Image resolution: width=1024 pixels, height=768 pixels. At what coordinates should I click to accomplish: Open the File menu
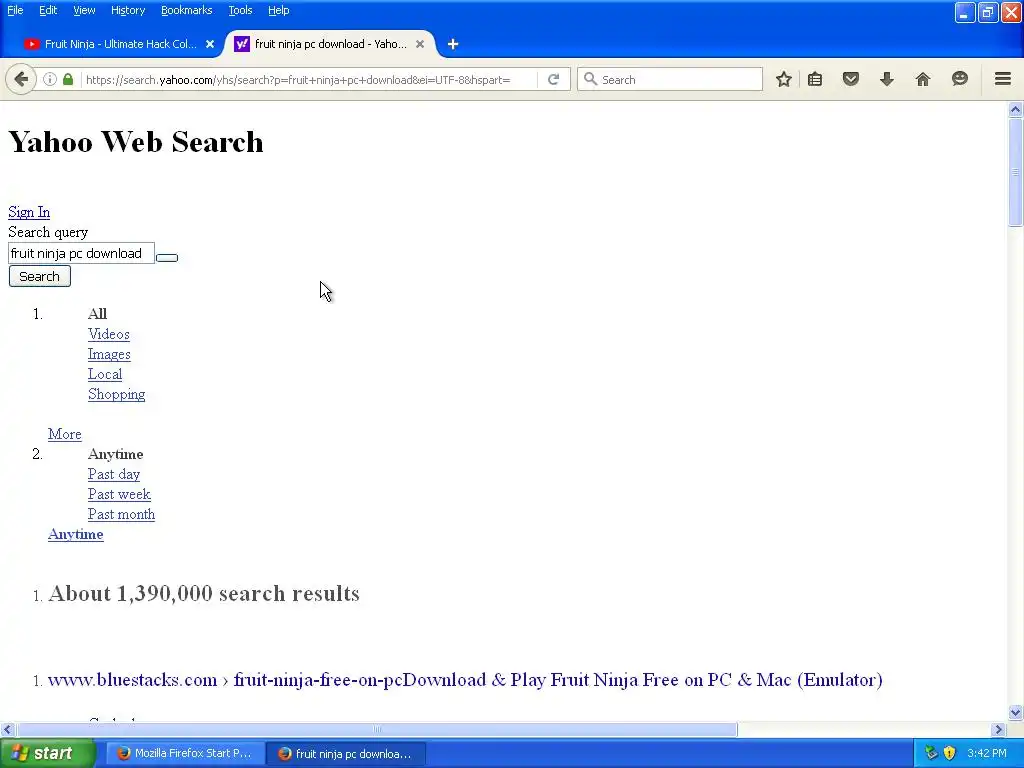[15, 10]
